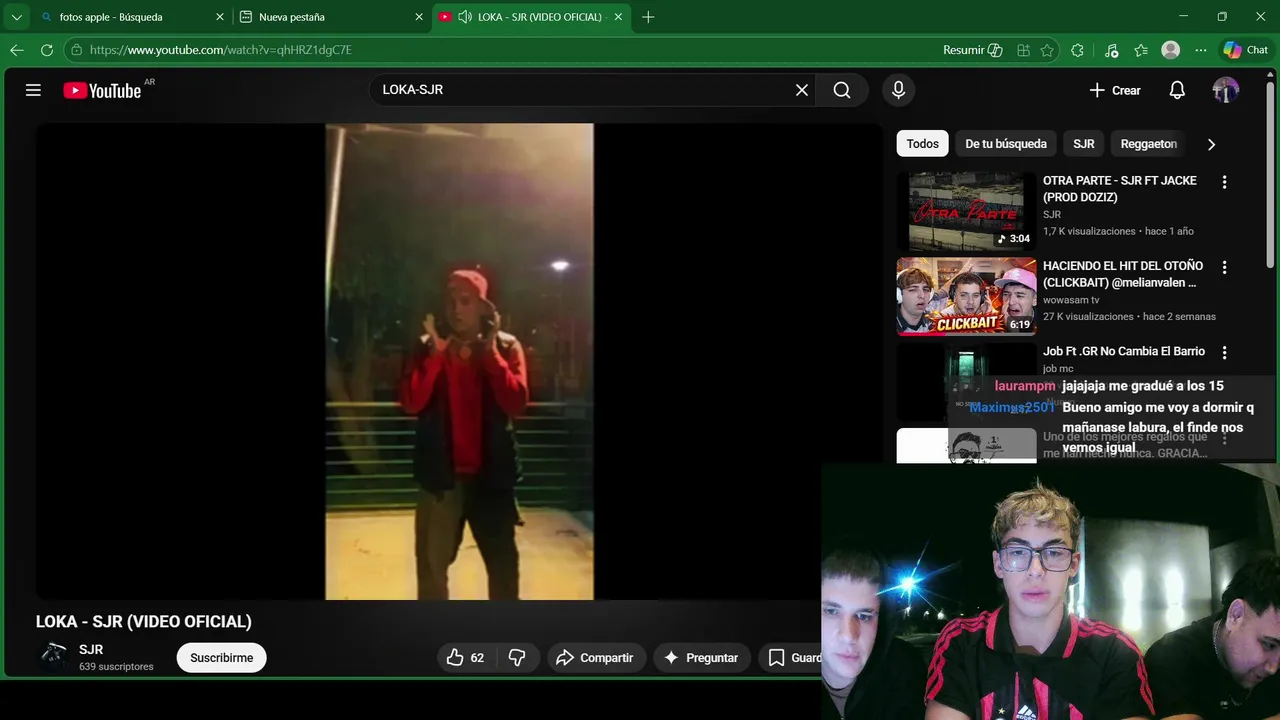This screenshot has height=720, width=1280.
Task: Click the wowasam tv channel name
Action: coord(1071,300)
